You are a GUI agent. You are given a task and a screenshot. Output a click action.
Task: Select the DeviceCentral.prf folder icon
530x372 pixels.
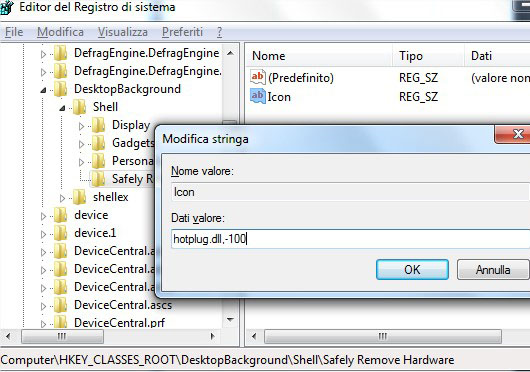(61, 322)
